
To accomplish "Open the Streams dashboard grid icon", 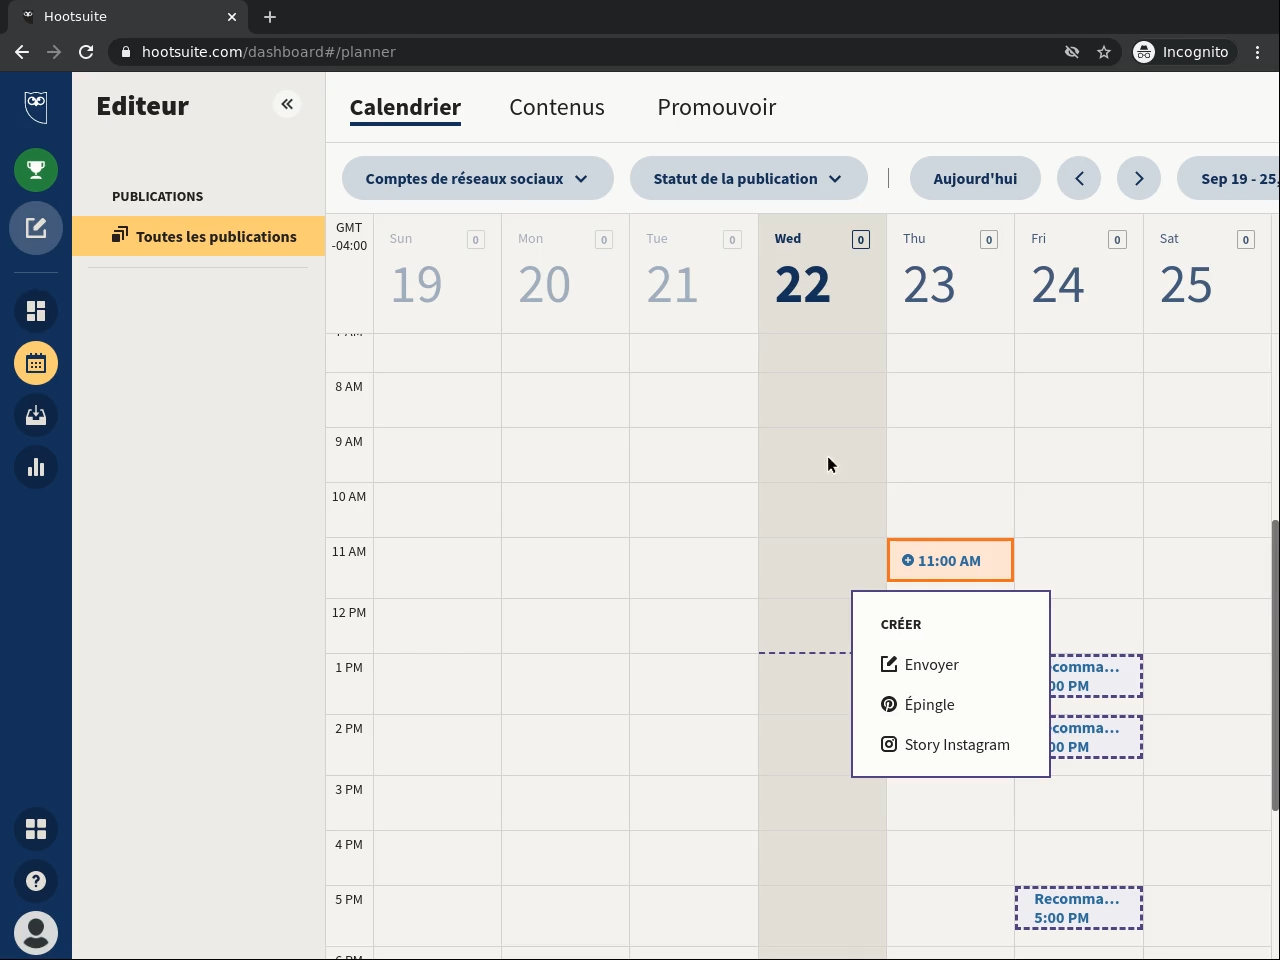I will tap(36, 311).
